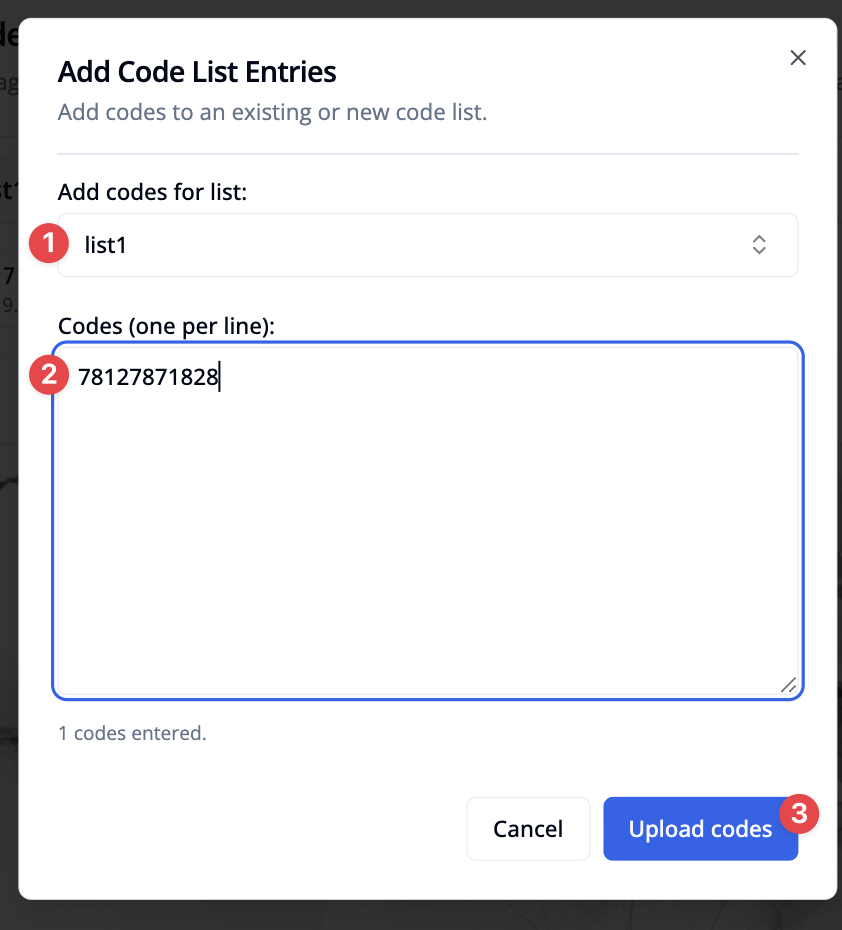
Task: Click the resize handle of the codes textarea
Action: pyautogui.click(x=789, y=686)
